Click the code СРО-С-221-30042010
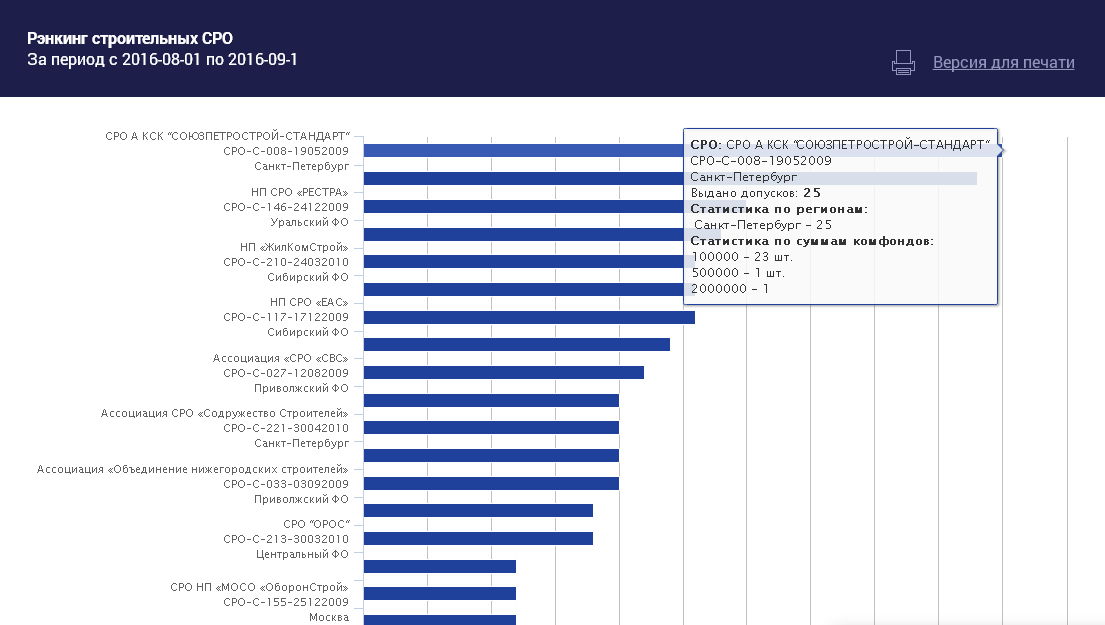The width and height of the screenshot is (1105, 625). click(x=286, y=428)
